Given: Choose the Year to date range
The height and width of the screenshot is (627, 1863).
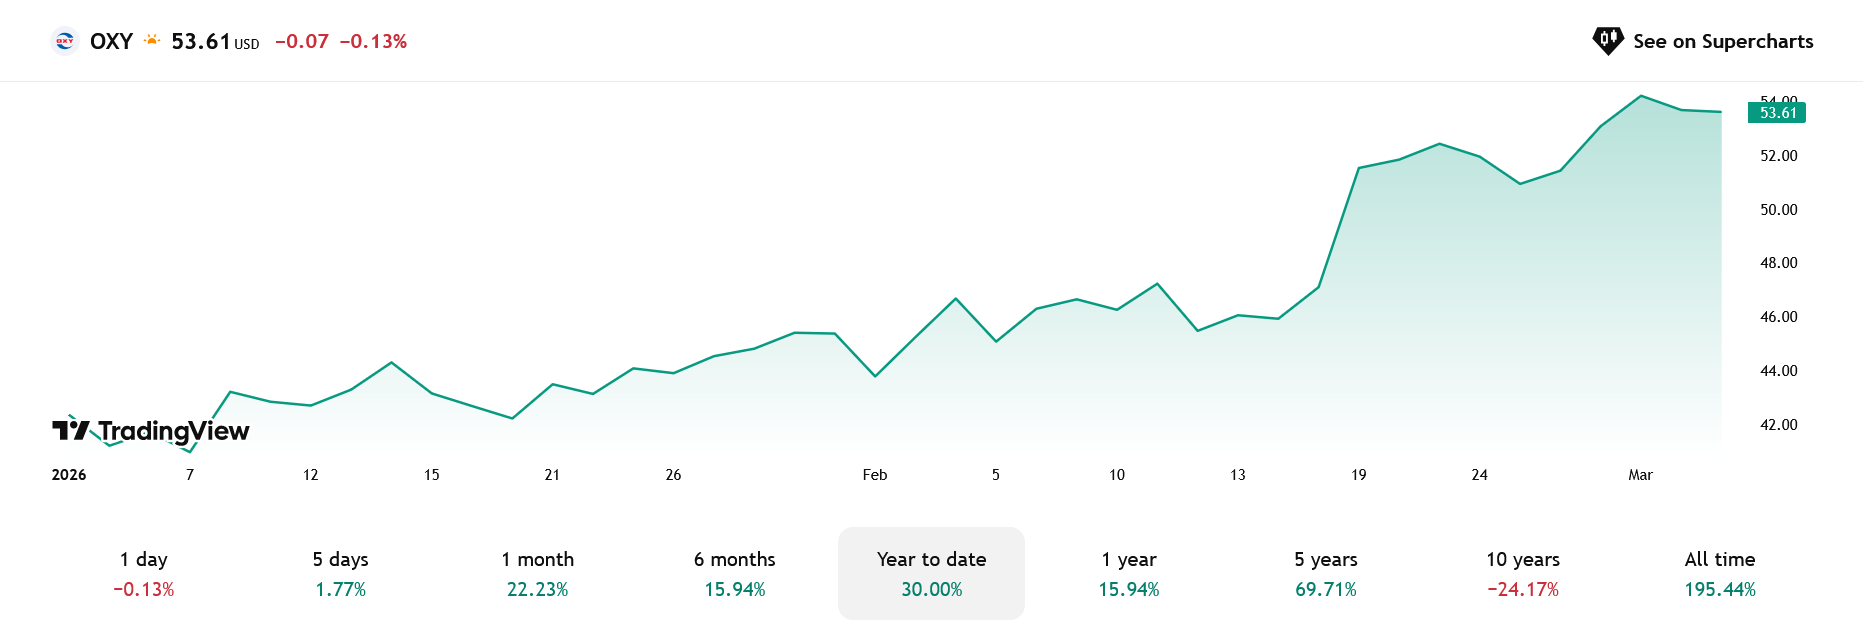Looking at the screenshot, I should [931, 573].
